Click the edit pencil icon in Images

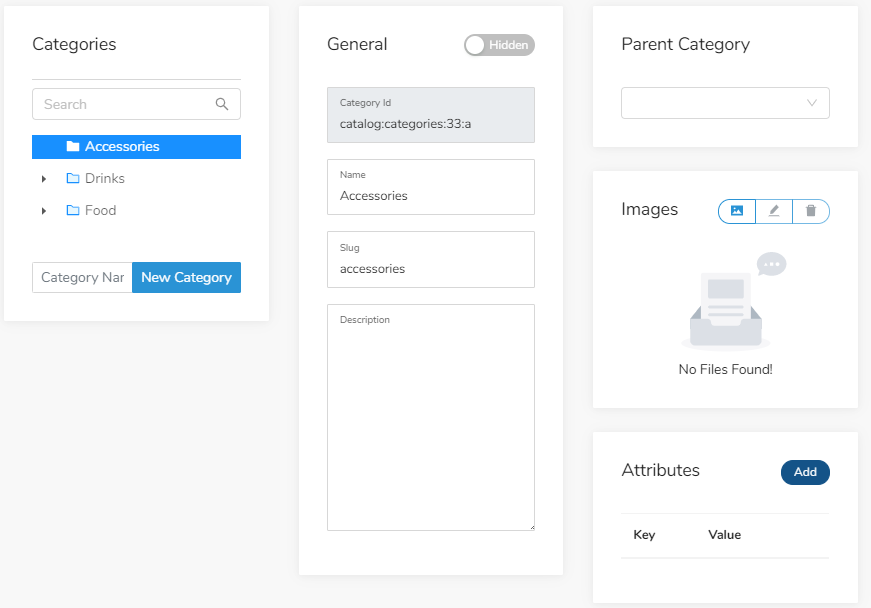click(774, 211)
